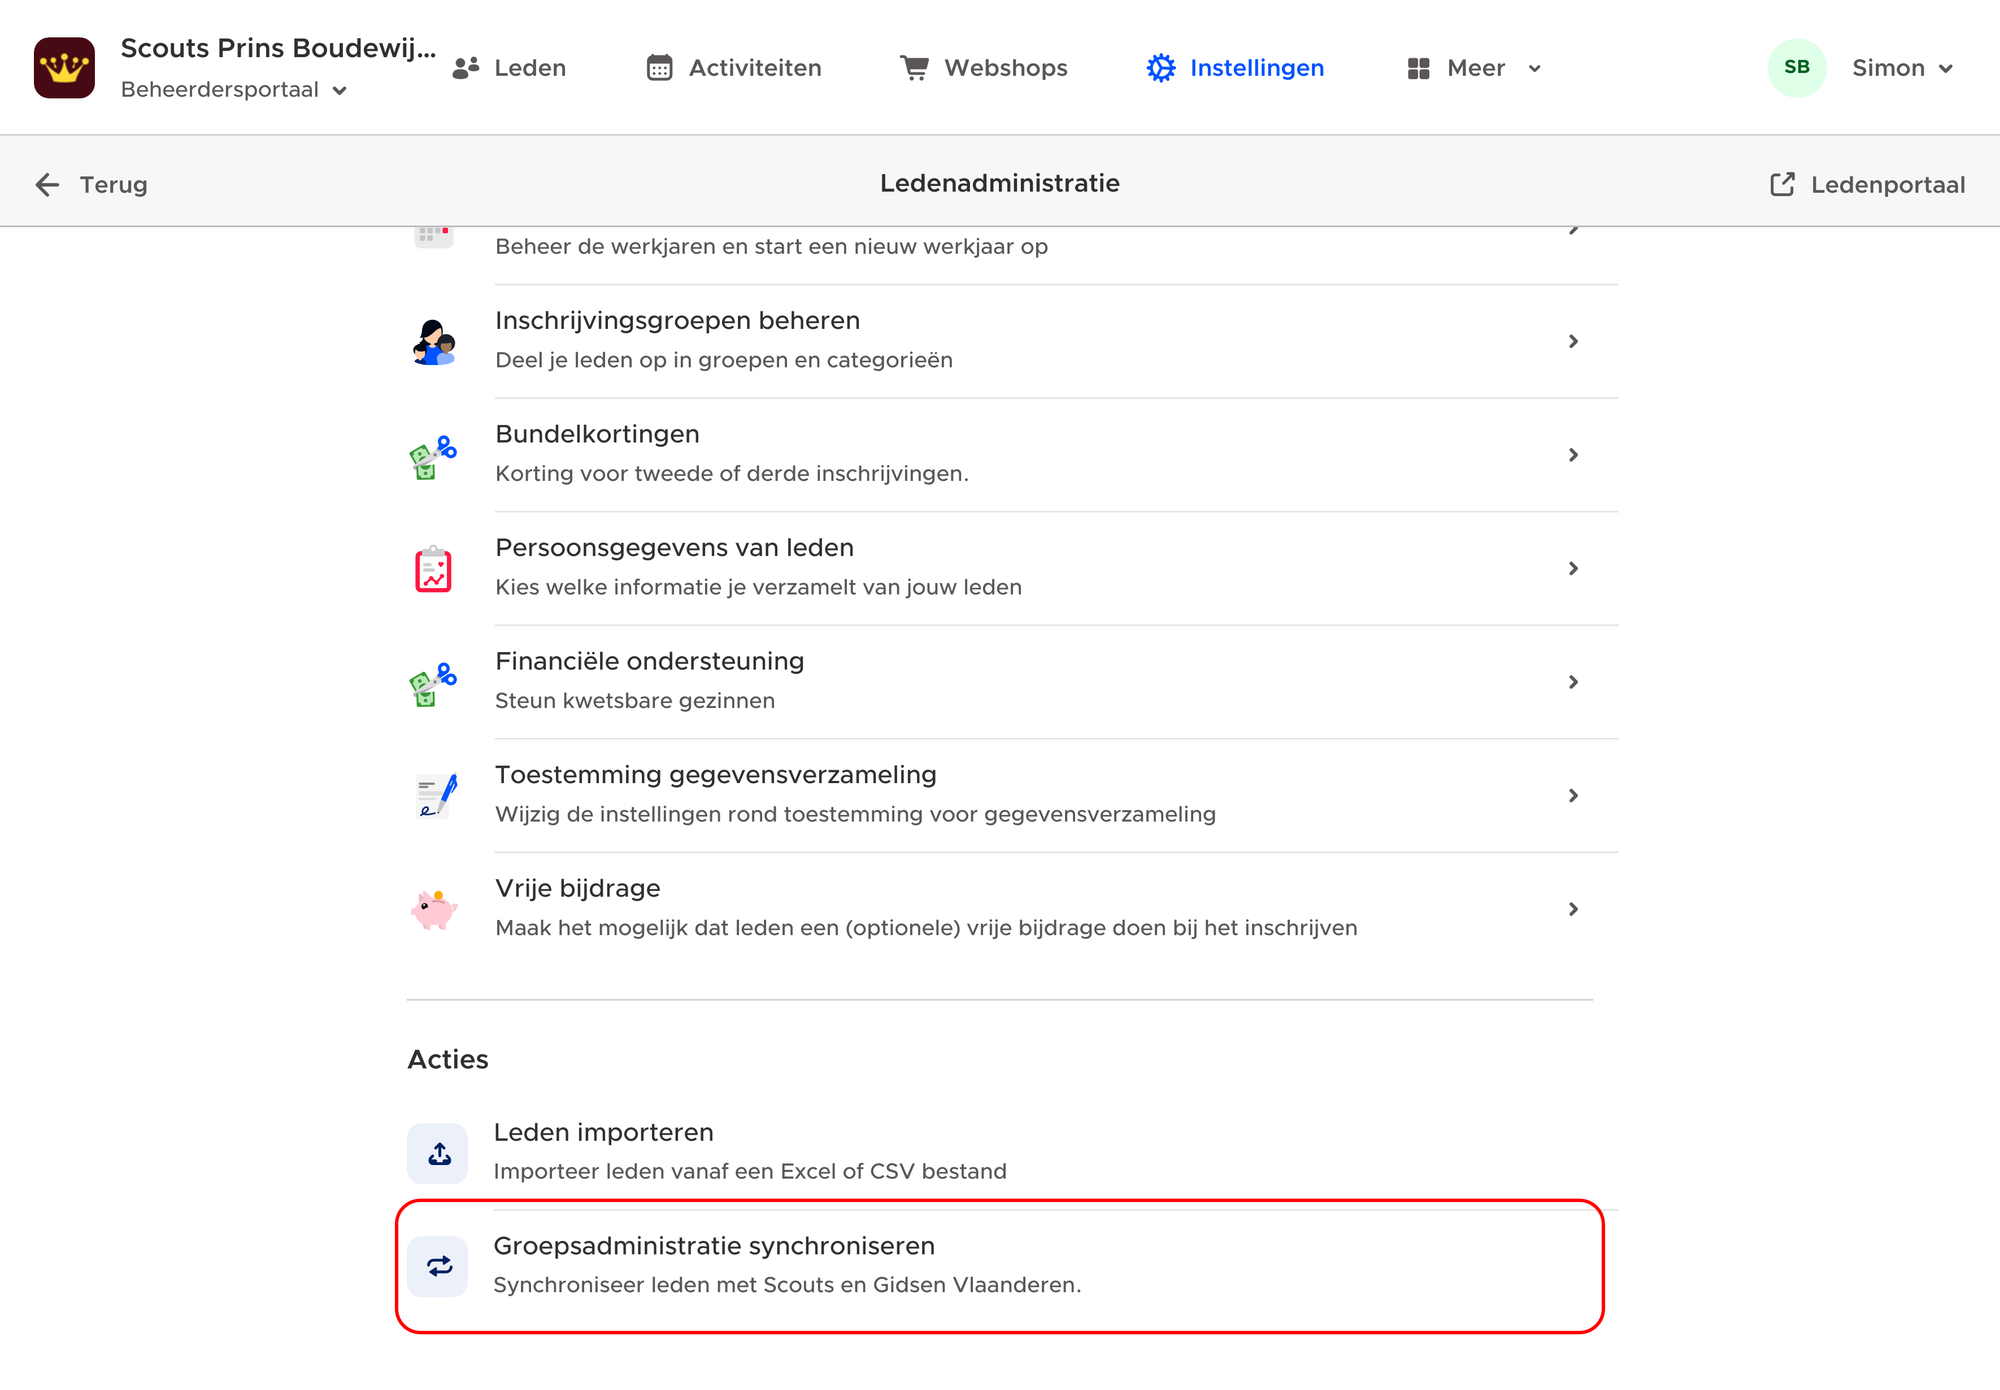Click the Bundelkortingen scissors money icon

pyautogui.click(x=434, y=456)
